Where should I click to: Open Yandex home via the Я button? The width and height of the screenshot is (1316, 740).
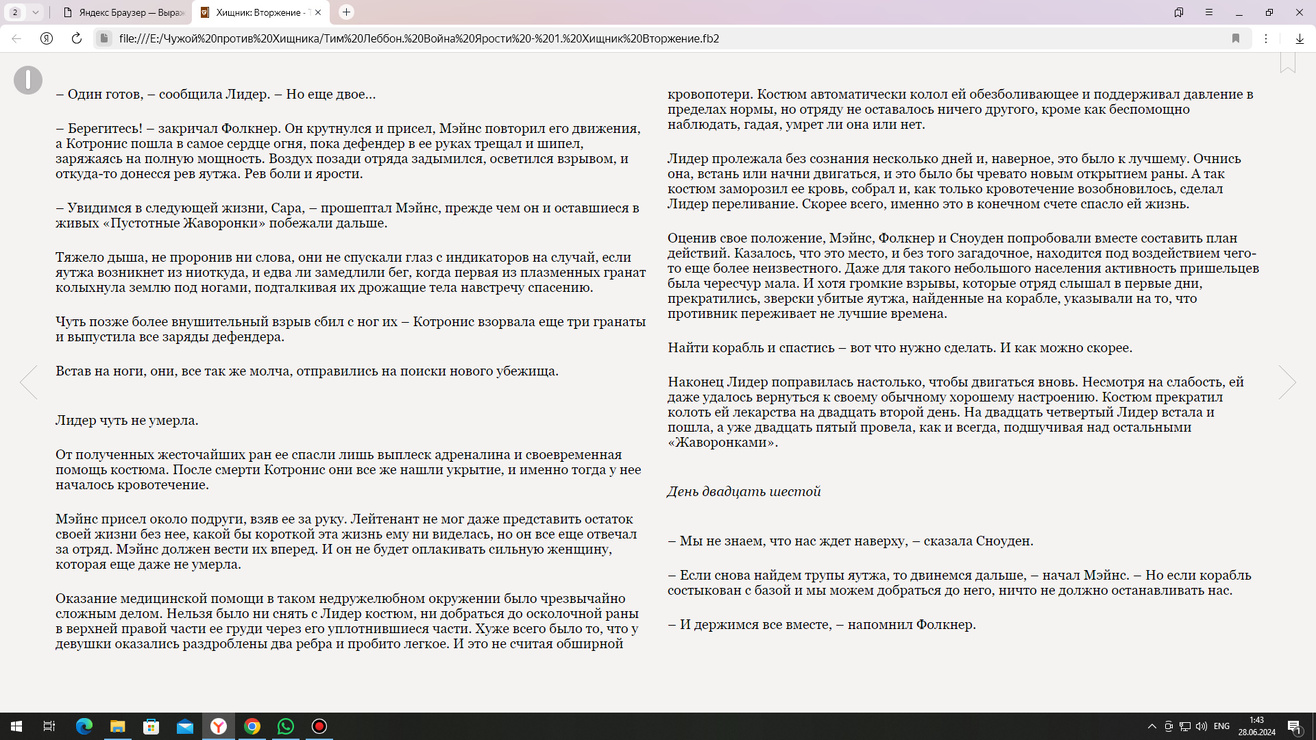coord(47,38)
